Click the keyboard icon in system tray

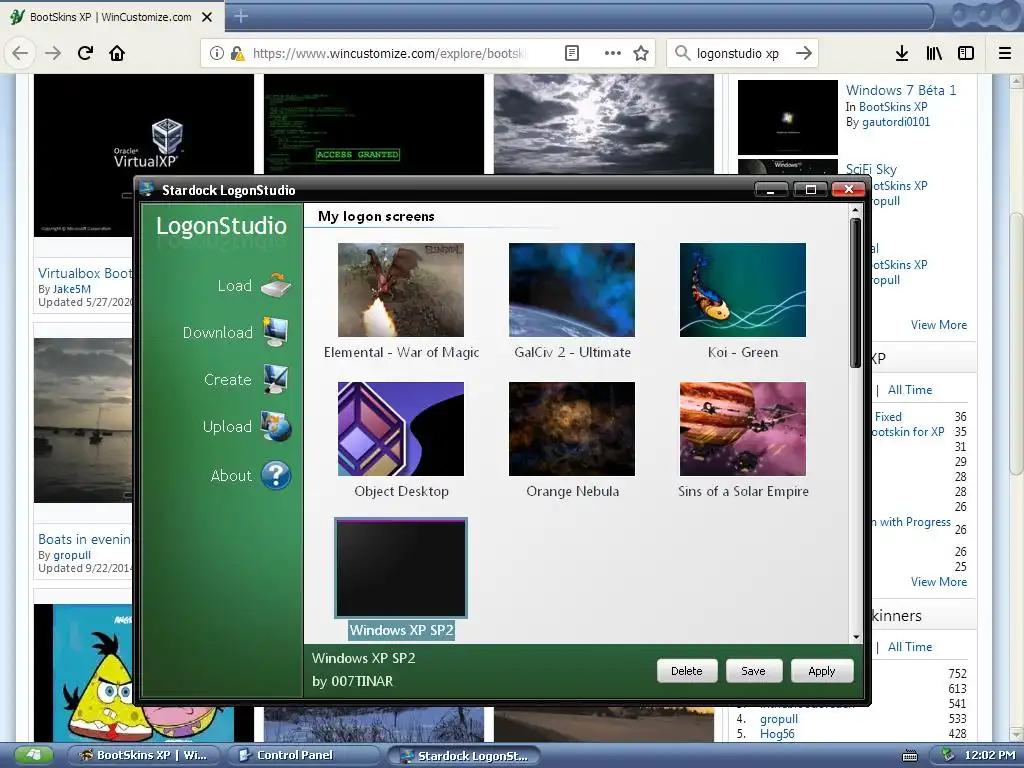[x=910, y=756]
